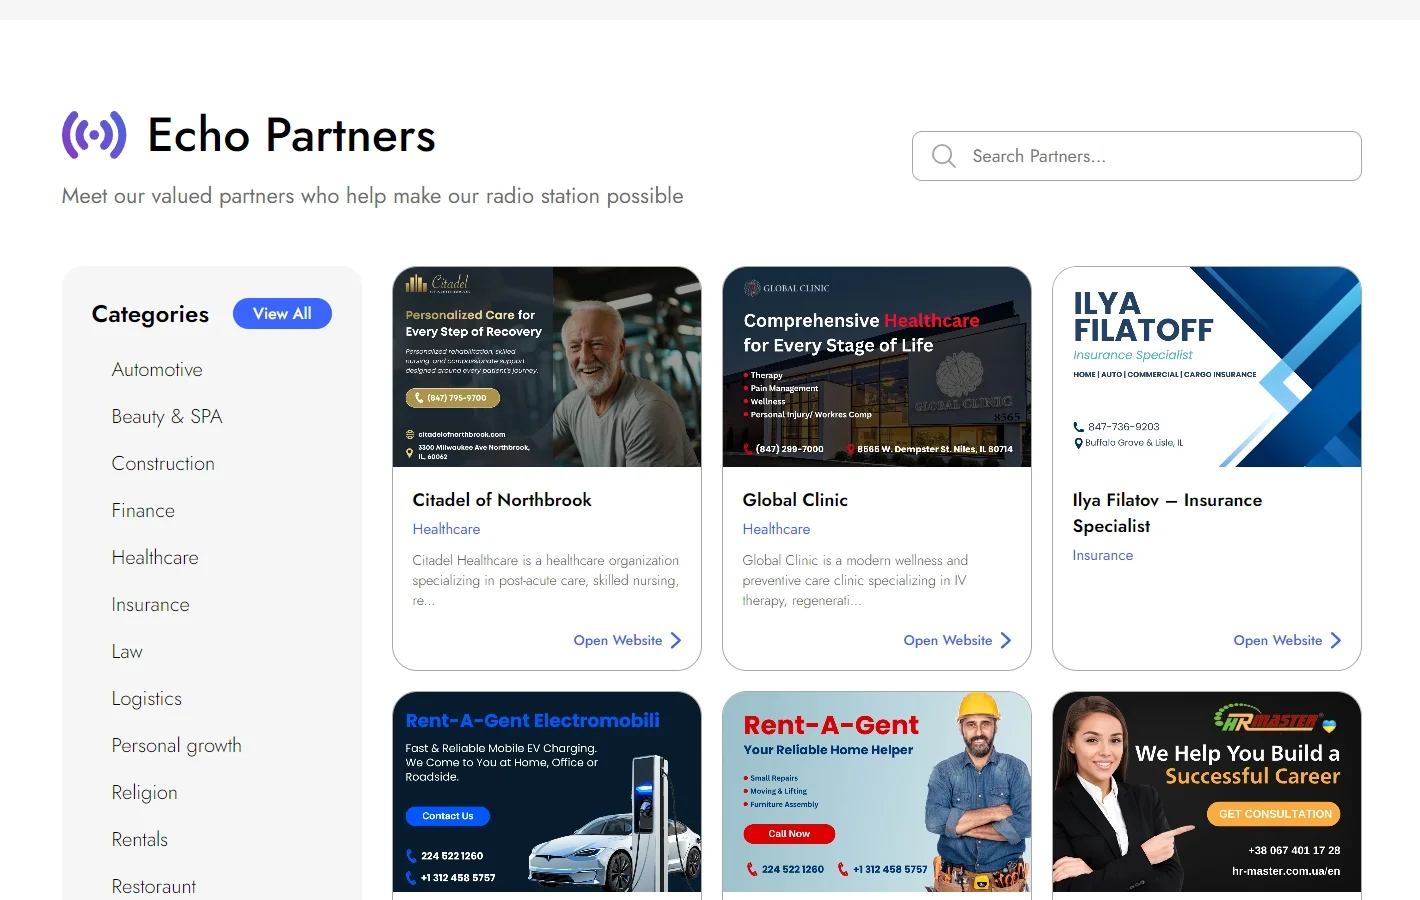Click Healthcare tag under Citadel of Northbrook
1420x900 pixels.
tap(446, 529)
